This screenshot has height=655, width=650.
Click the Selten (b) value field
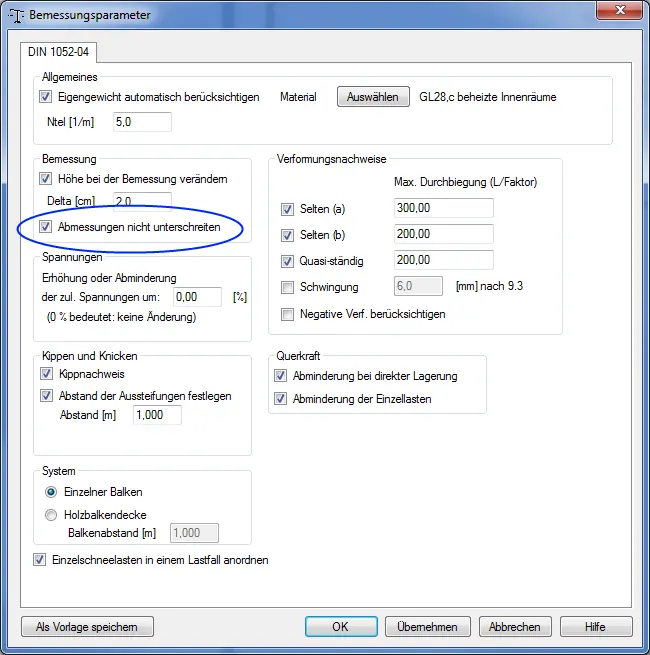444,234
